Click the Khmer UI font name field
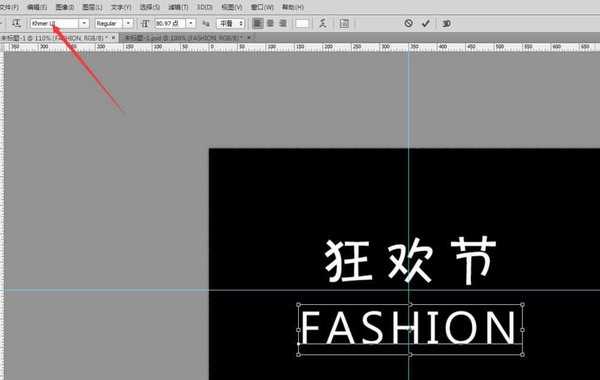The image size is (600, 380). pos(55,23)
